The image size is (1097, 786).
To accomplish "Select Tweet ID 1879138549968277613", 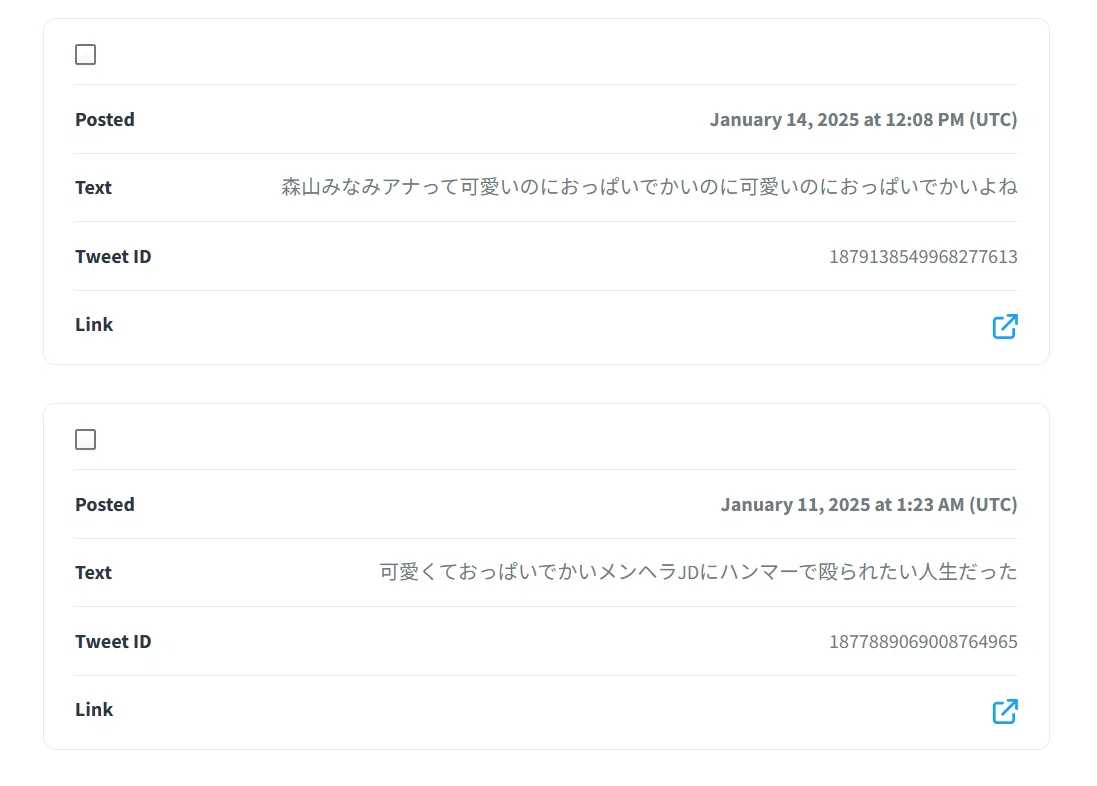I will pos(923,257).
